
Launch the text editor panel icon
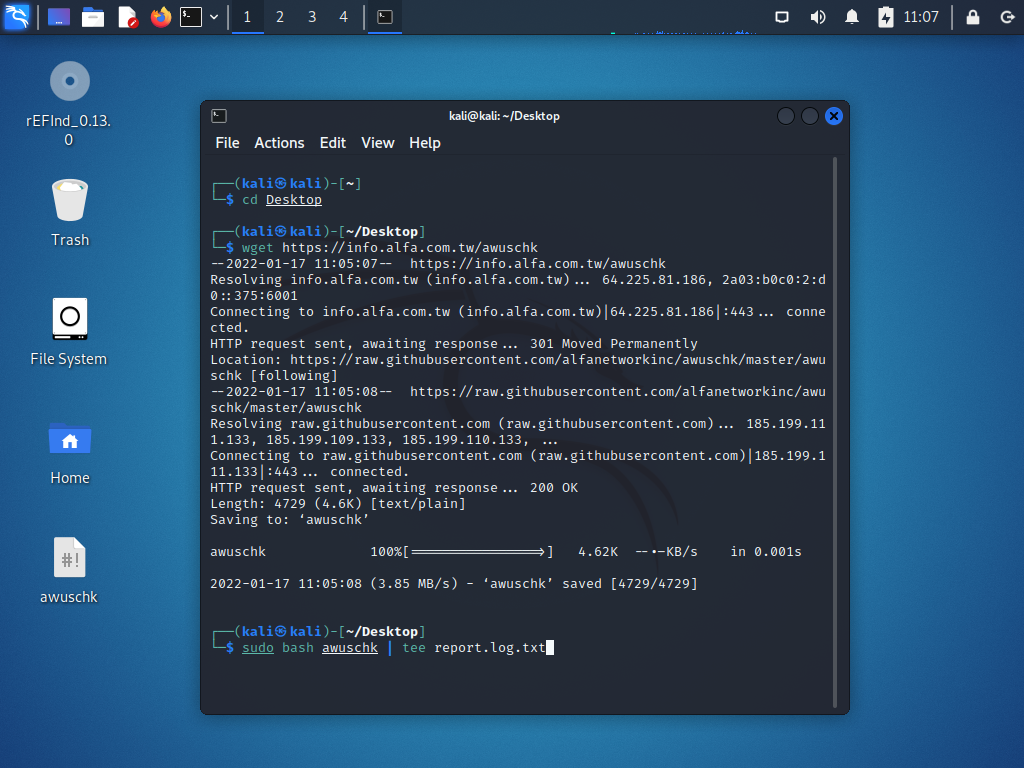tap(127, 17)
